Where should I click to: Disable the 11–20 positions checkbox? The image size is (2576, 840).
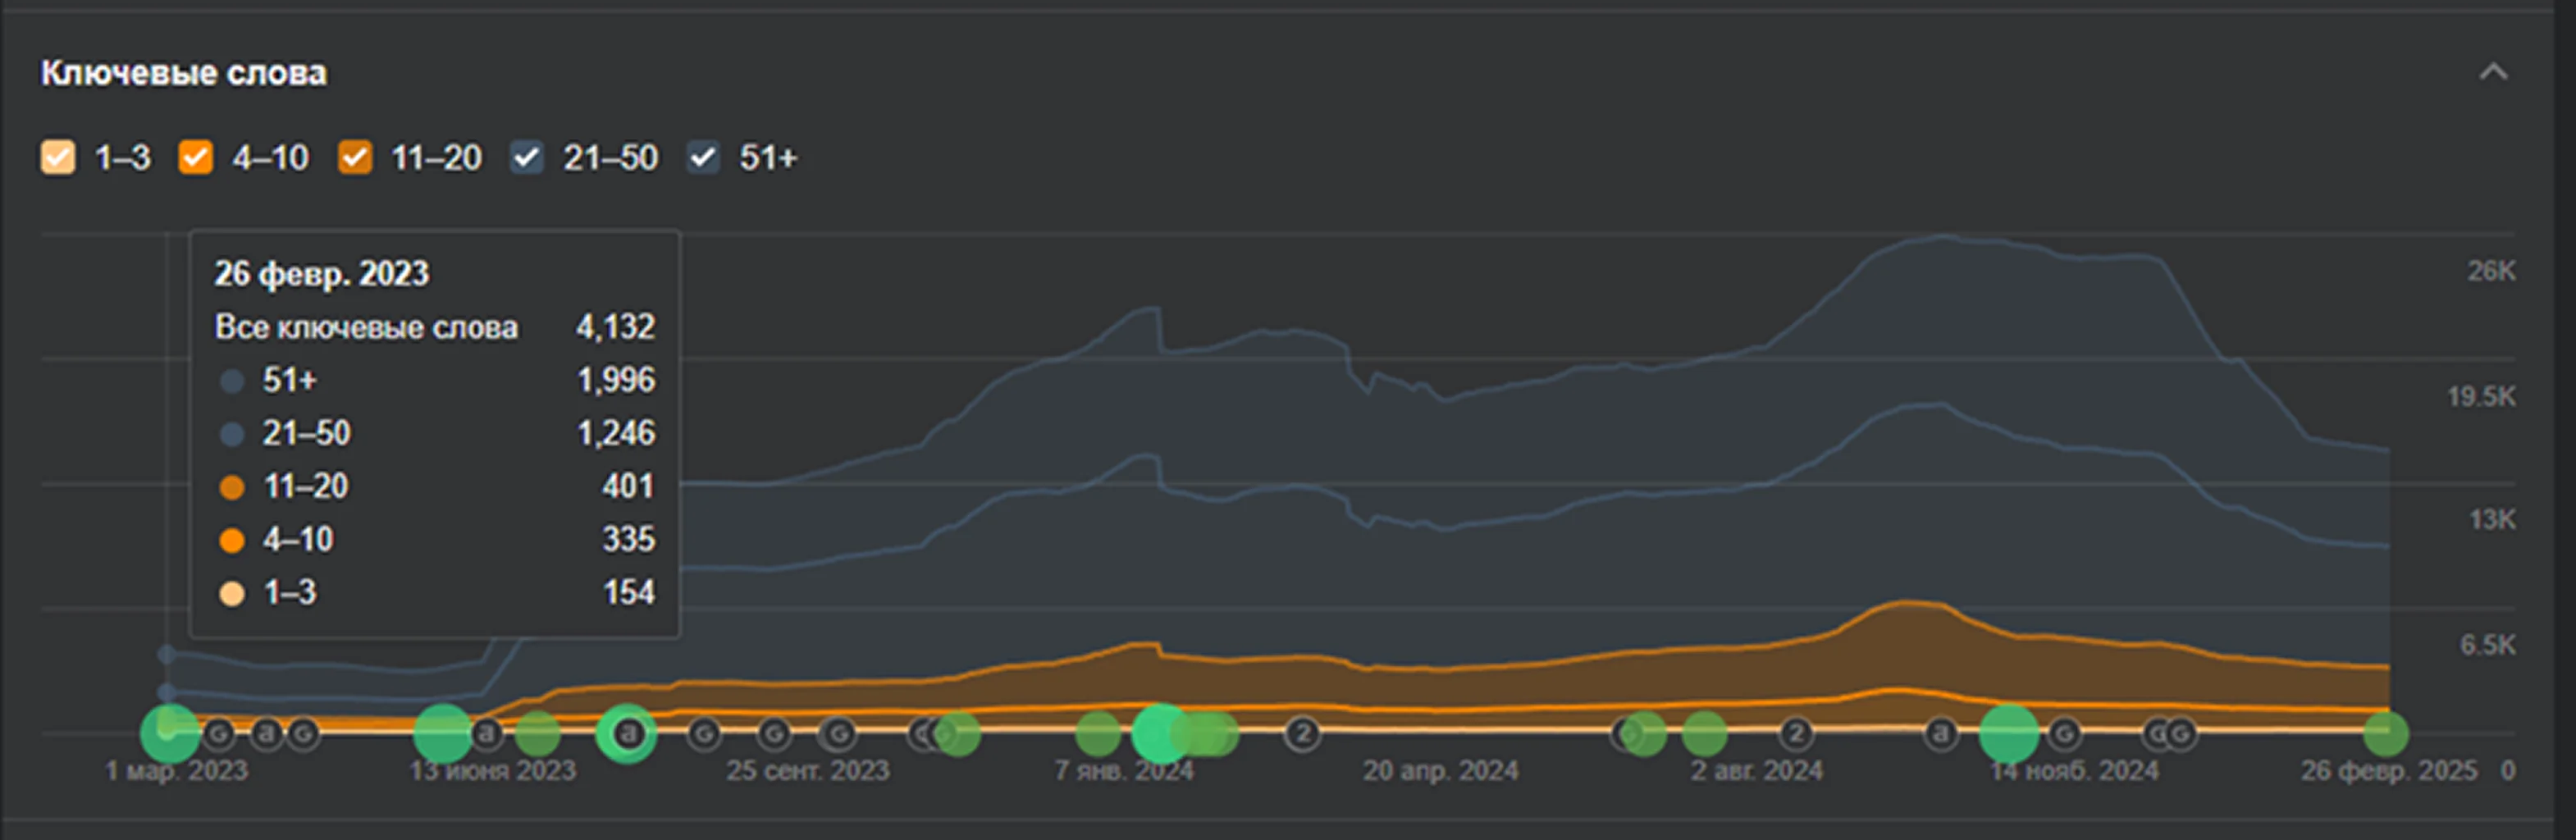355,157
